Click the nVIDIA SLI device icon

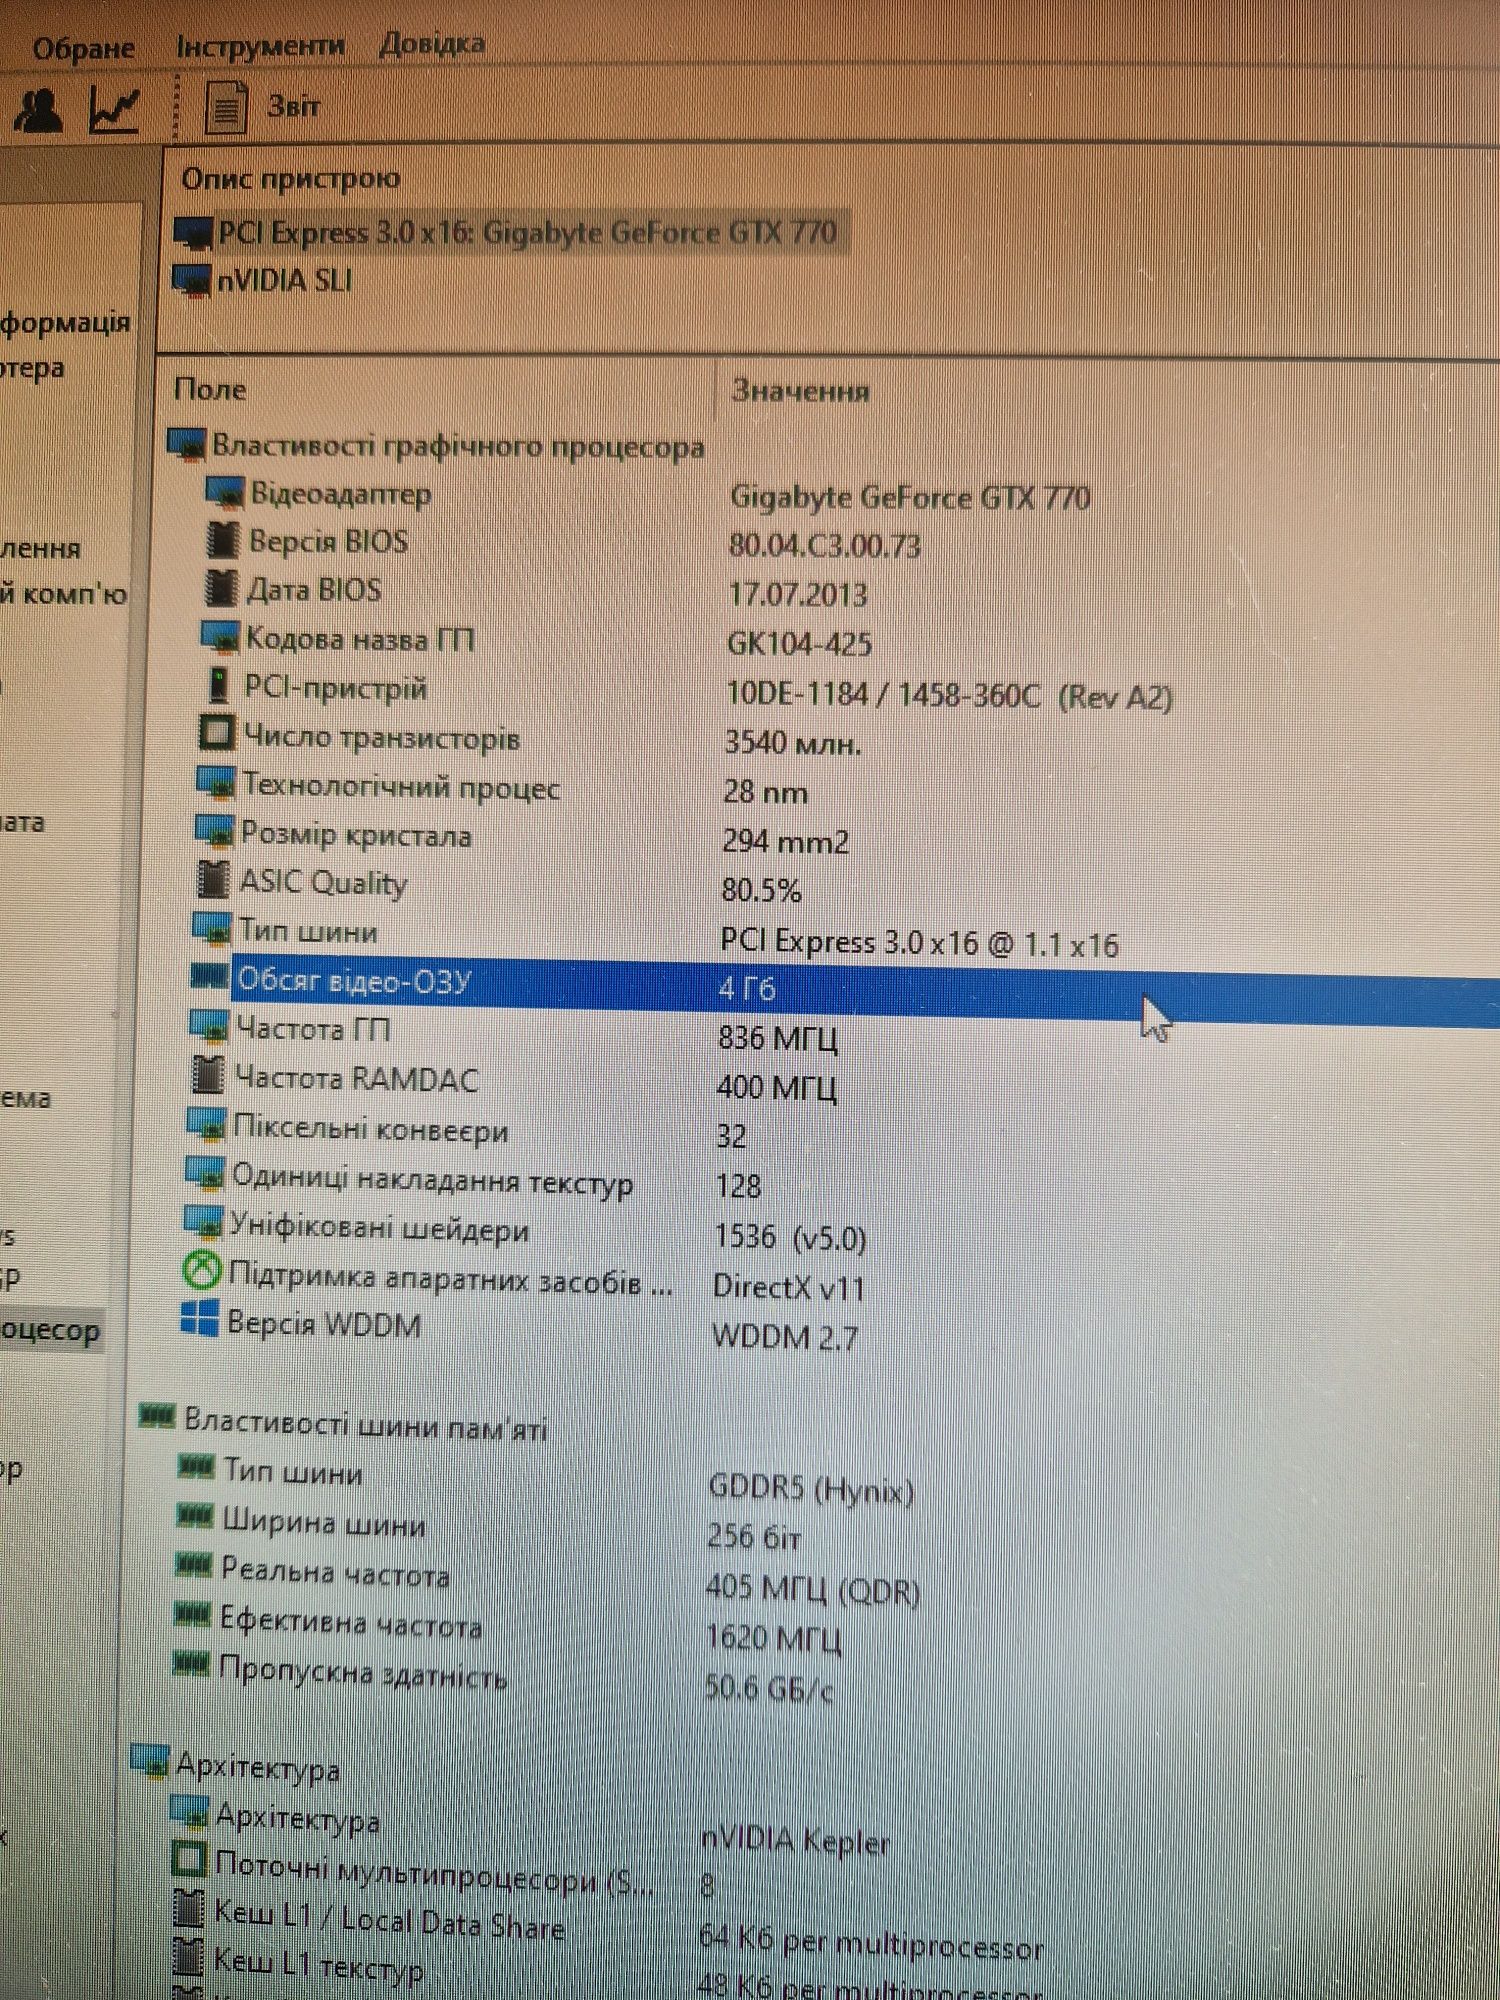tap(192, 280)
